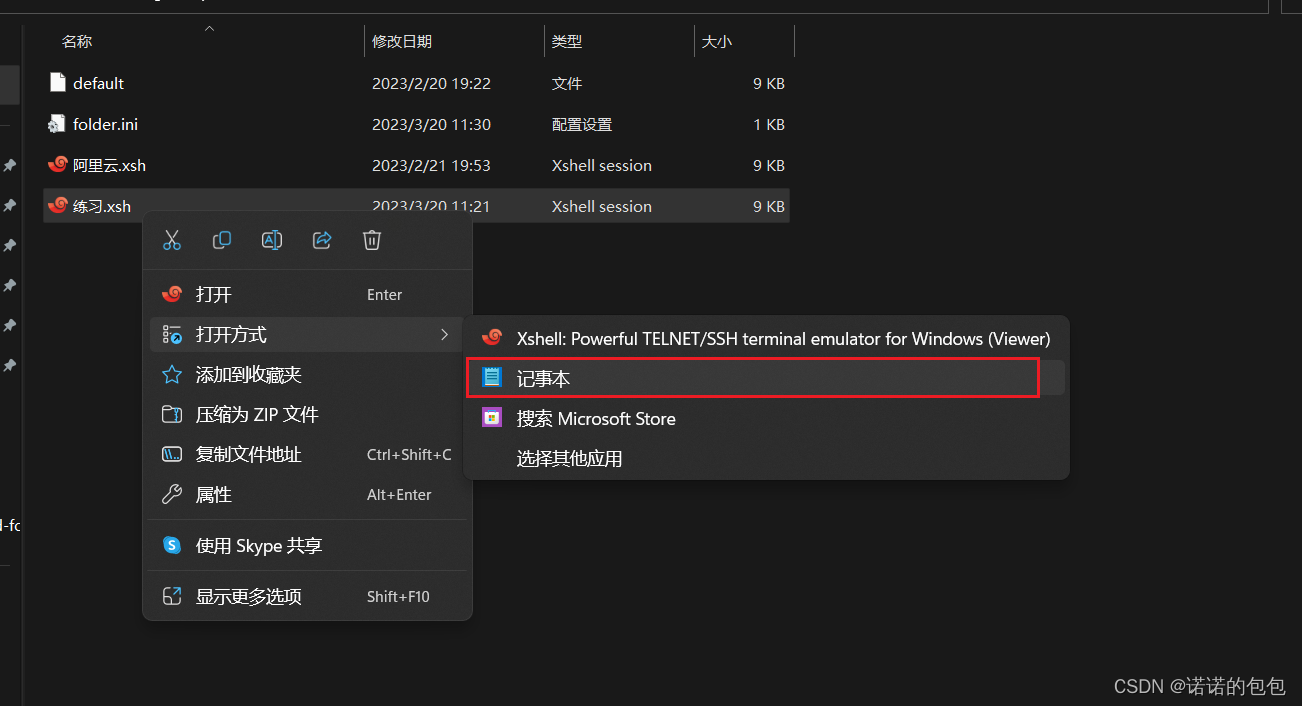Choose 使用 Skype 共享 entry
The width and height of the screenshot is (1302, 706).
[x=308, y=545]
